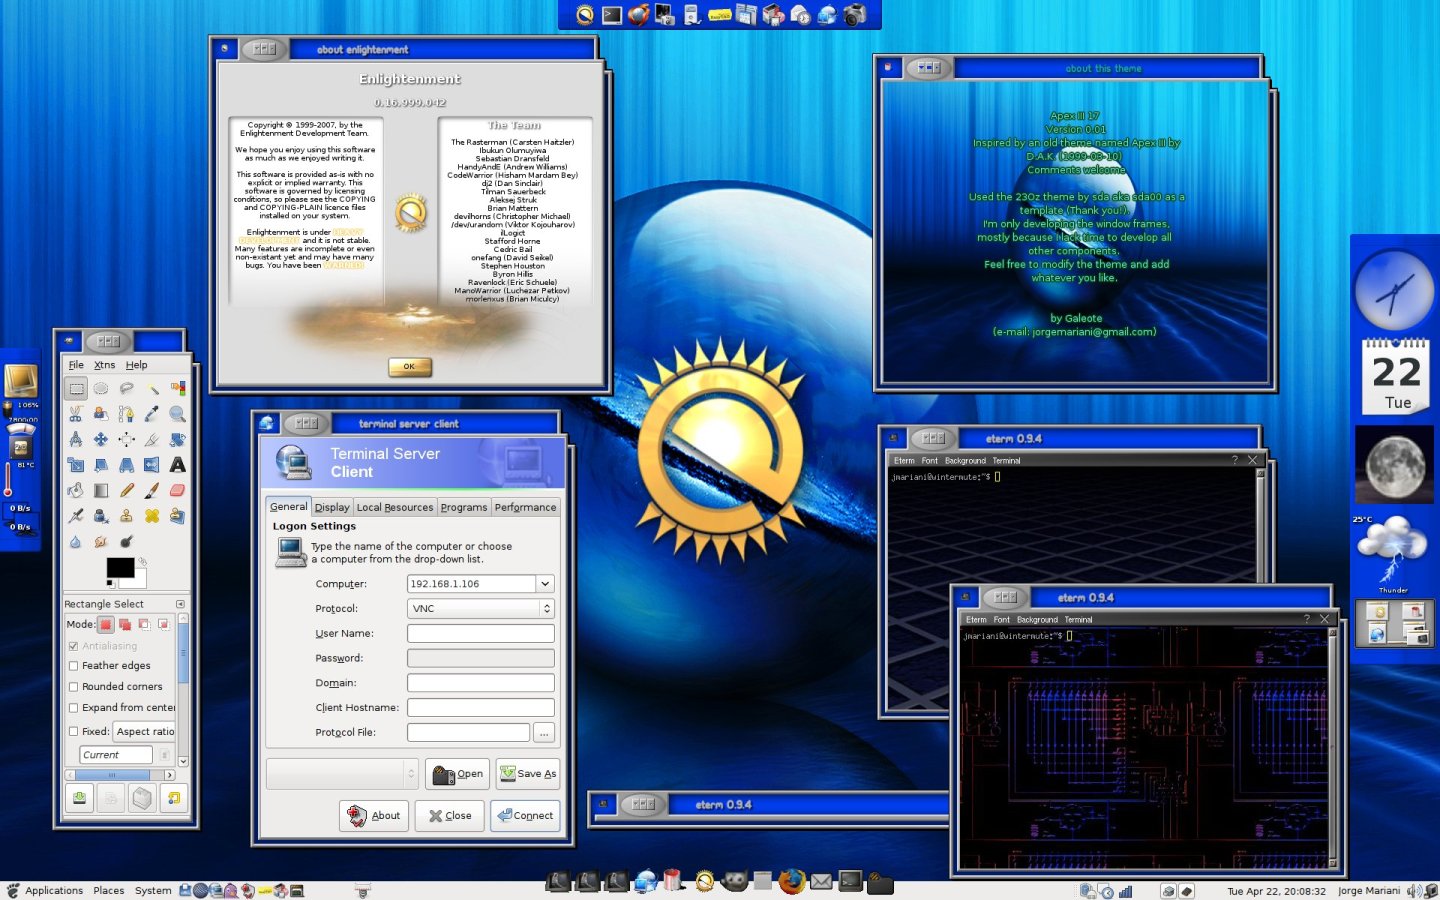Select the Blend gradient tool

coord(101,491)
